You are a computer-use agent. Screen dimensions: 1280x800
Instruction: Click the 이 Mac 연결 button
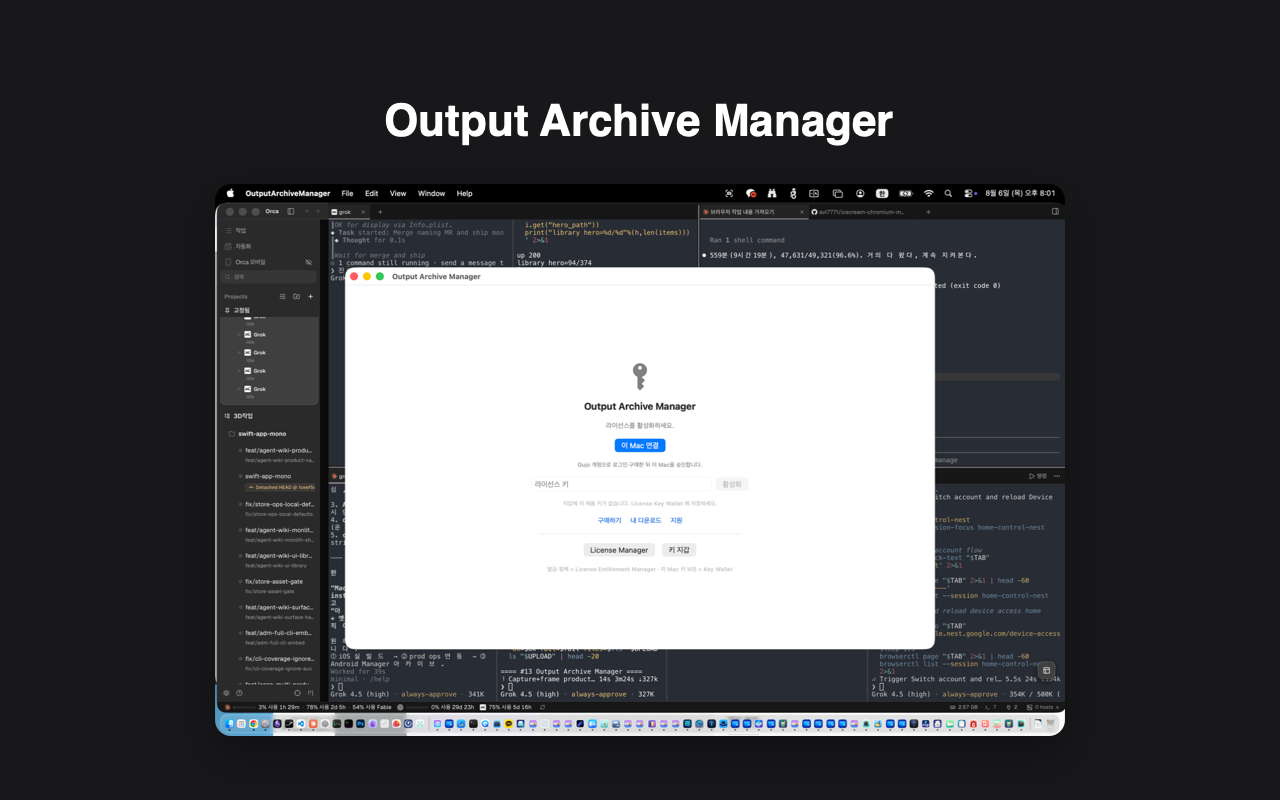(639, 445)
